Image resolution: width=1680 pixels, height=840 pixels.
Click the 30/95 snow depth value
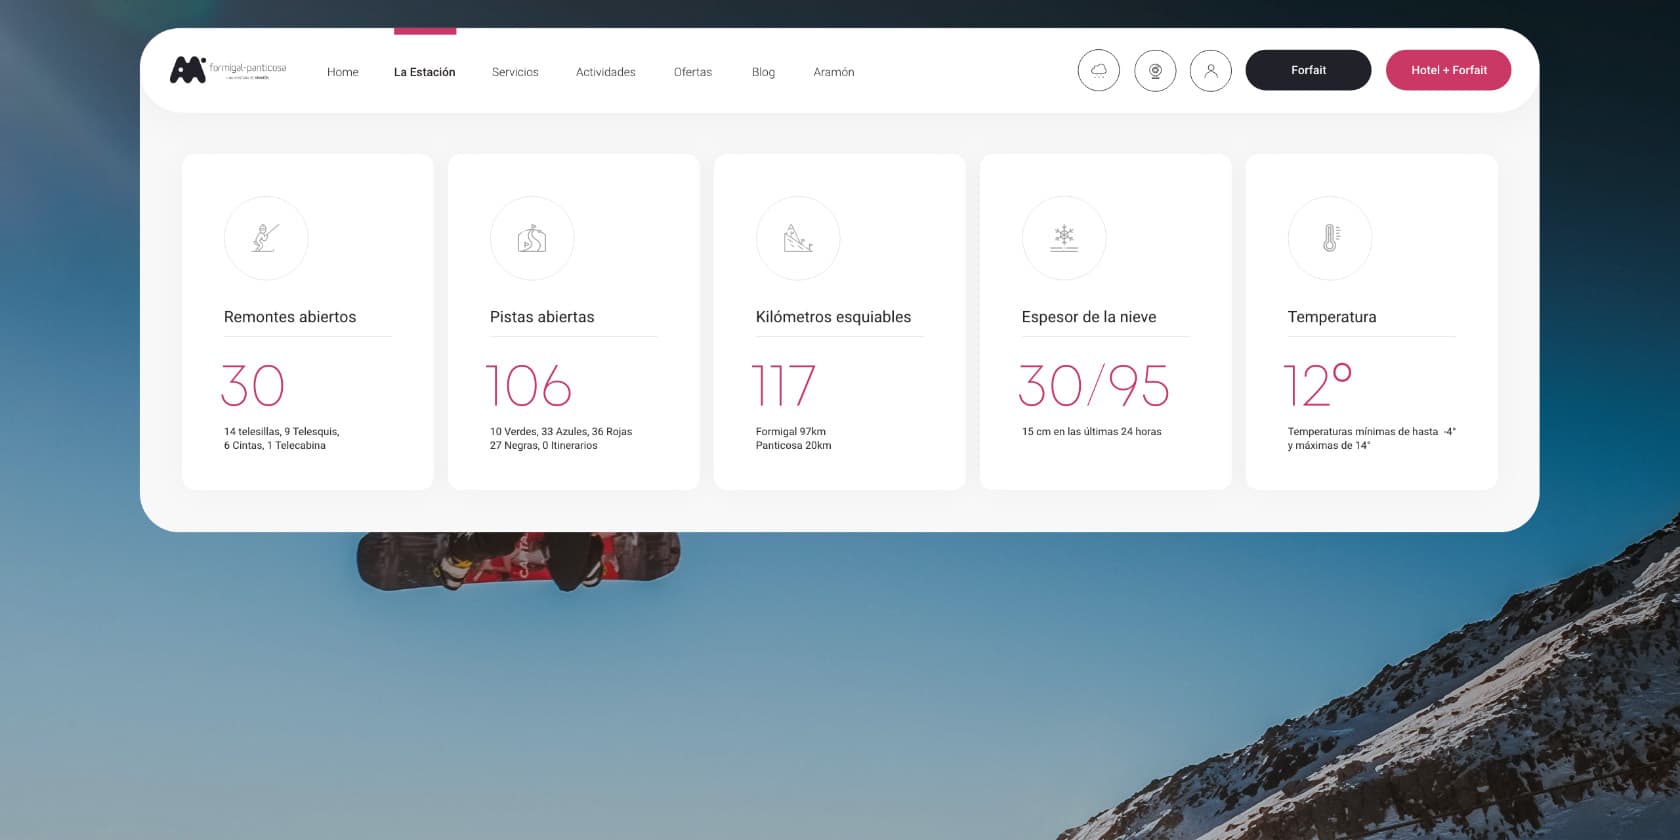tap(1094, 386)
